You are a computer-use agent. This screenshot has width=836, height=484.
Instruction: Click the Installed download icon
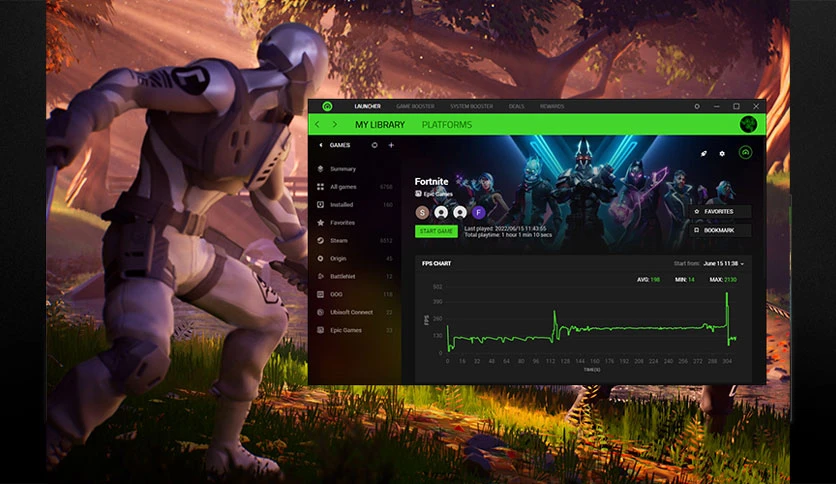(x=320, y=205)
